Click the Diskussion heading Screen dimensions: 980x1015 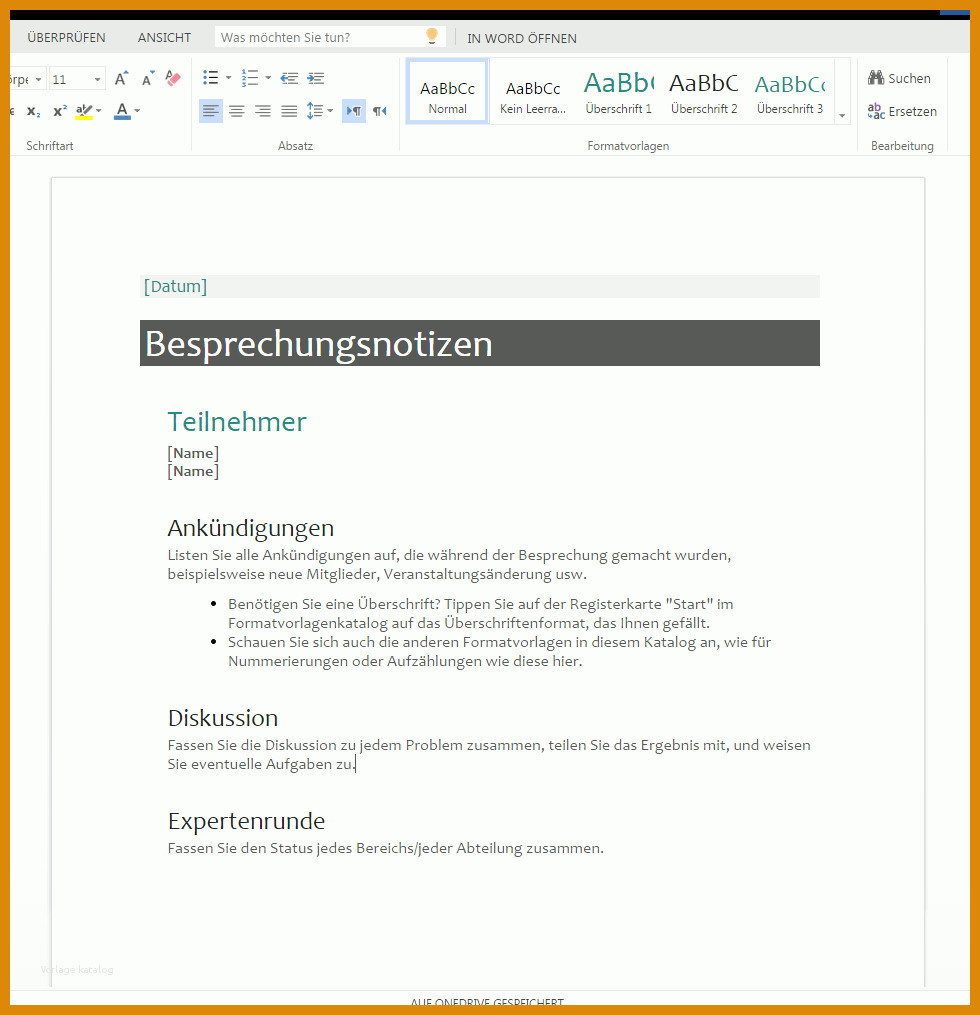point(223,718)
